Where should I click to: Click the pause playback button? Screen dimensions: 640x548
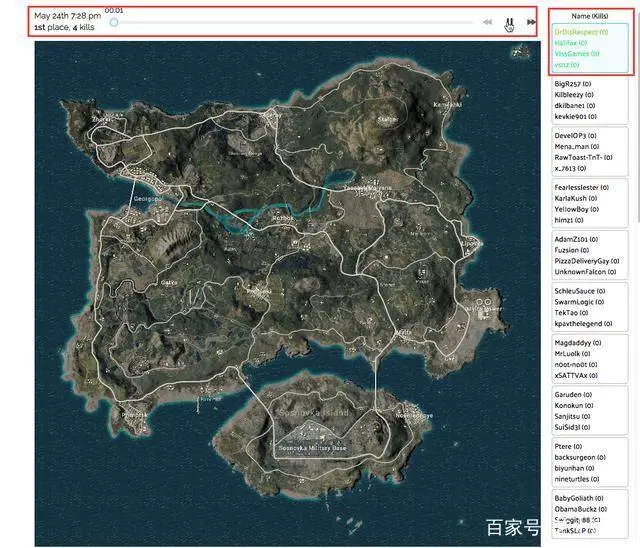[x=509, y=22]
